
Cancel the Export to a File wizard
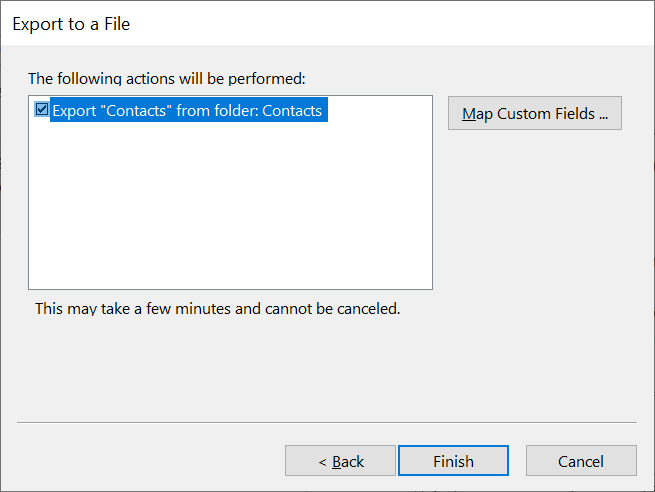coord(581,461)
